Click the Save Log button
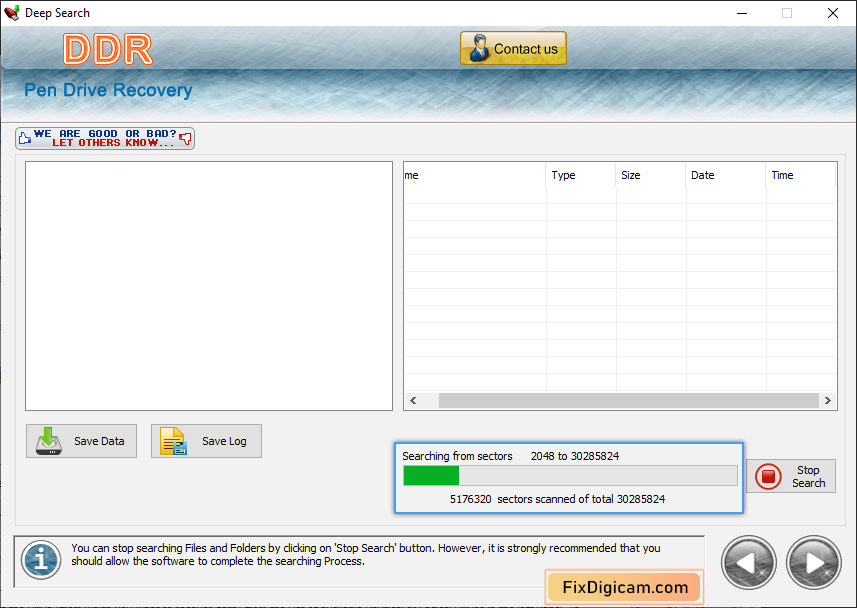The width and height of the screenshot is (857, 608). point(206,441)
